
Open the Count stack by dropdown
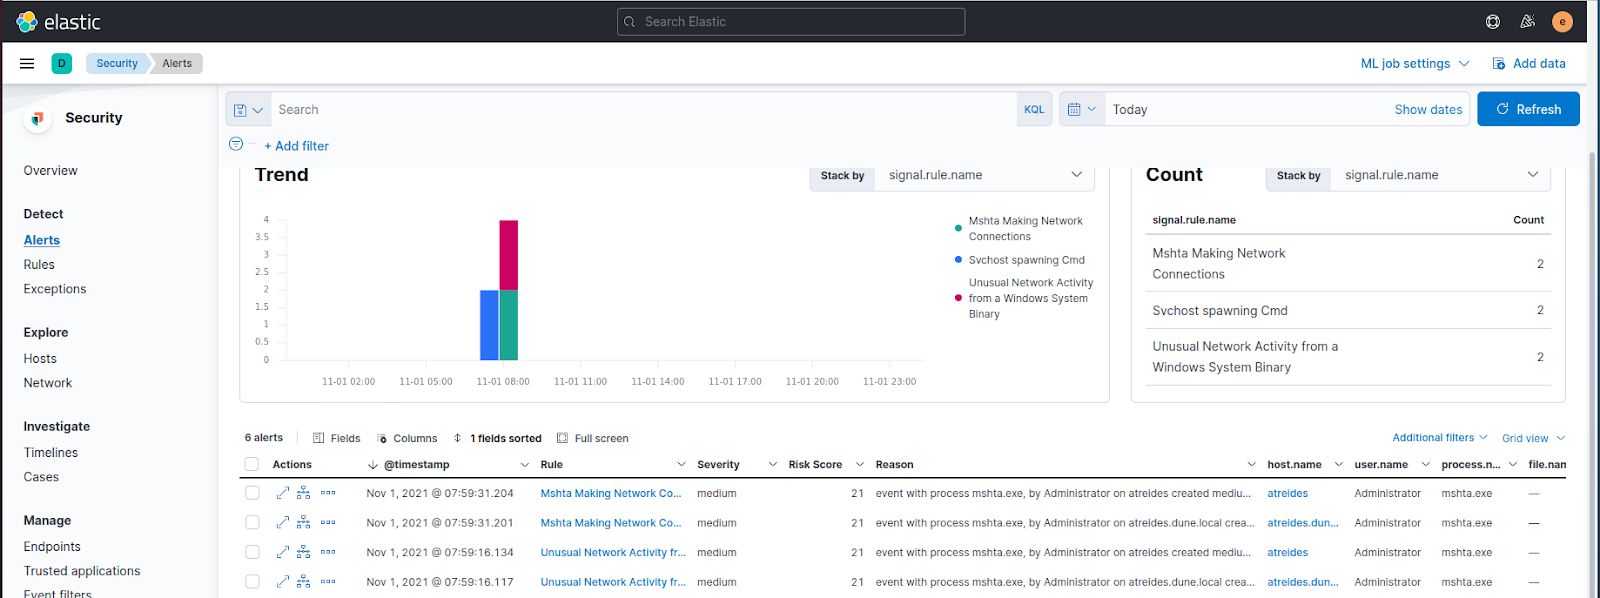click(1440, 175)
